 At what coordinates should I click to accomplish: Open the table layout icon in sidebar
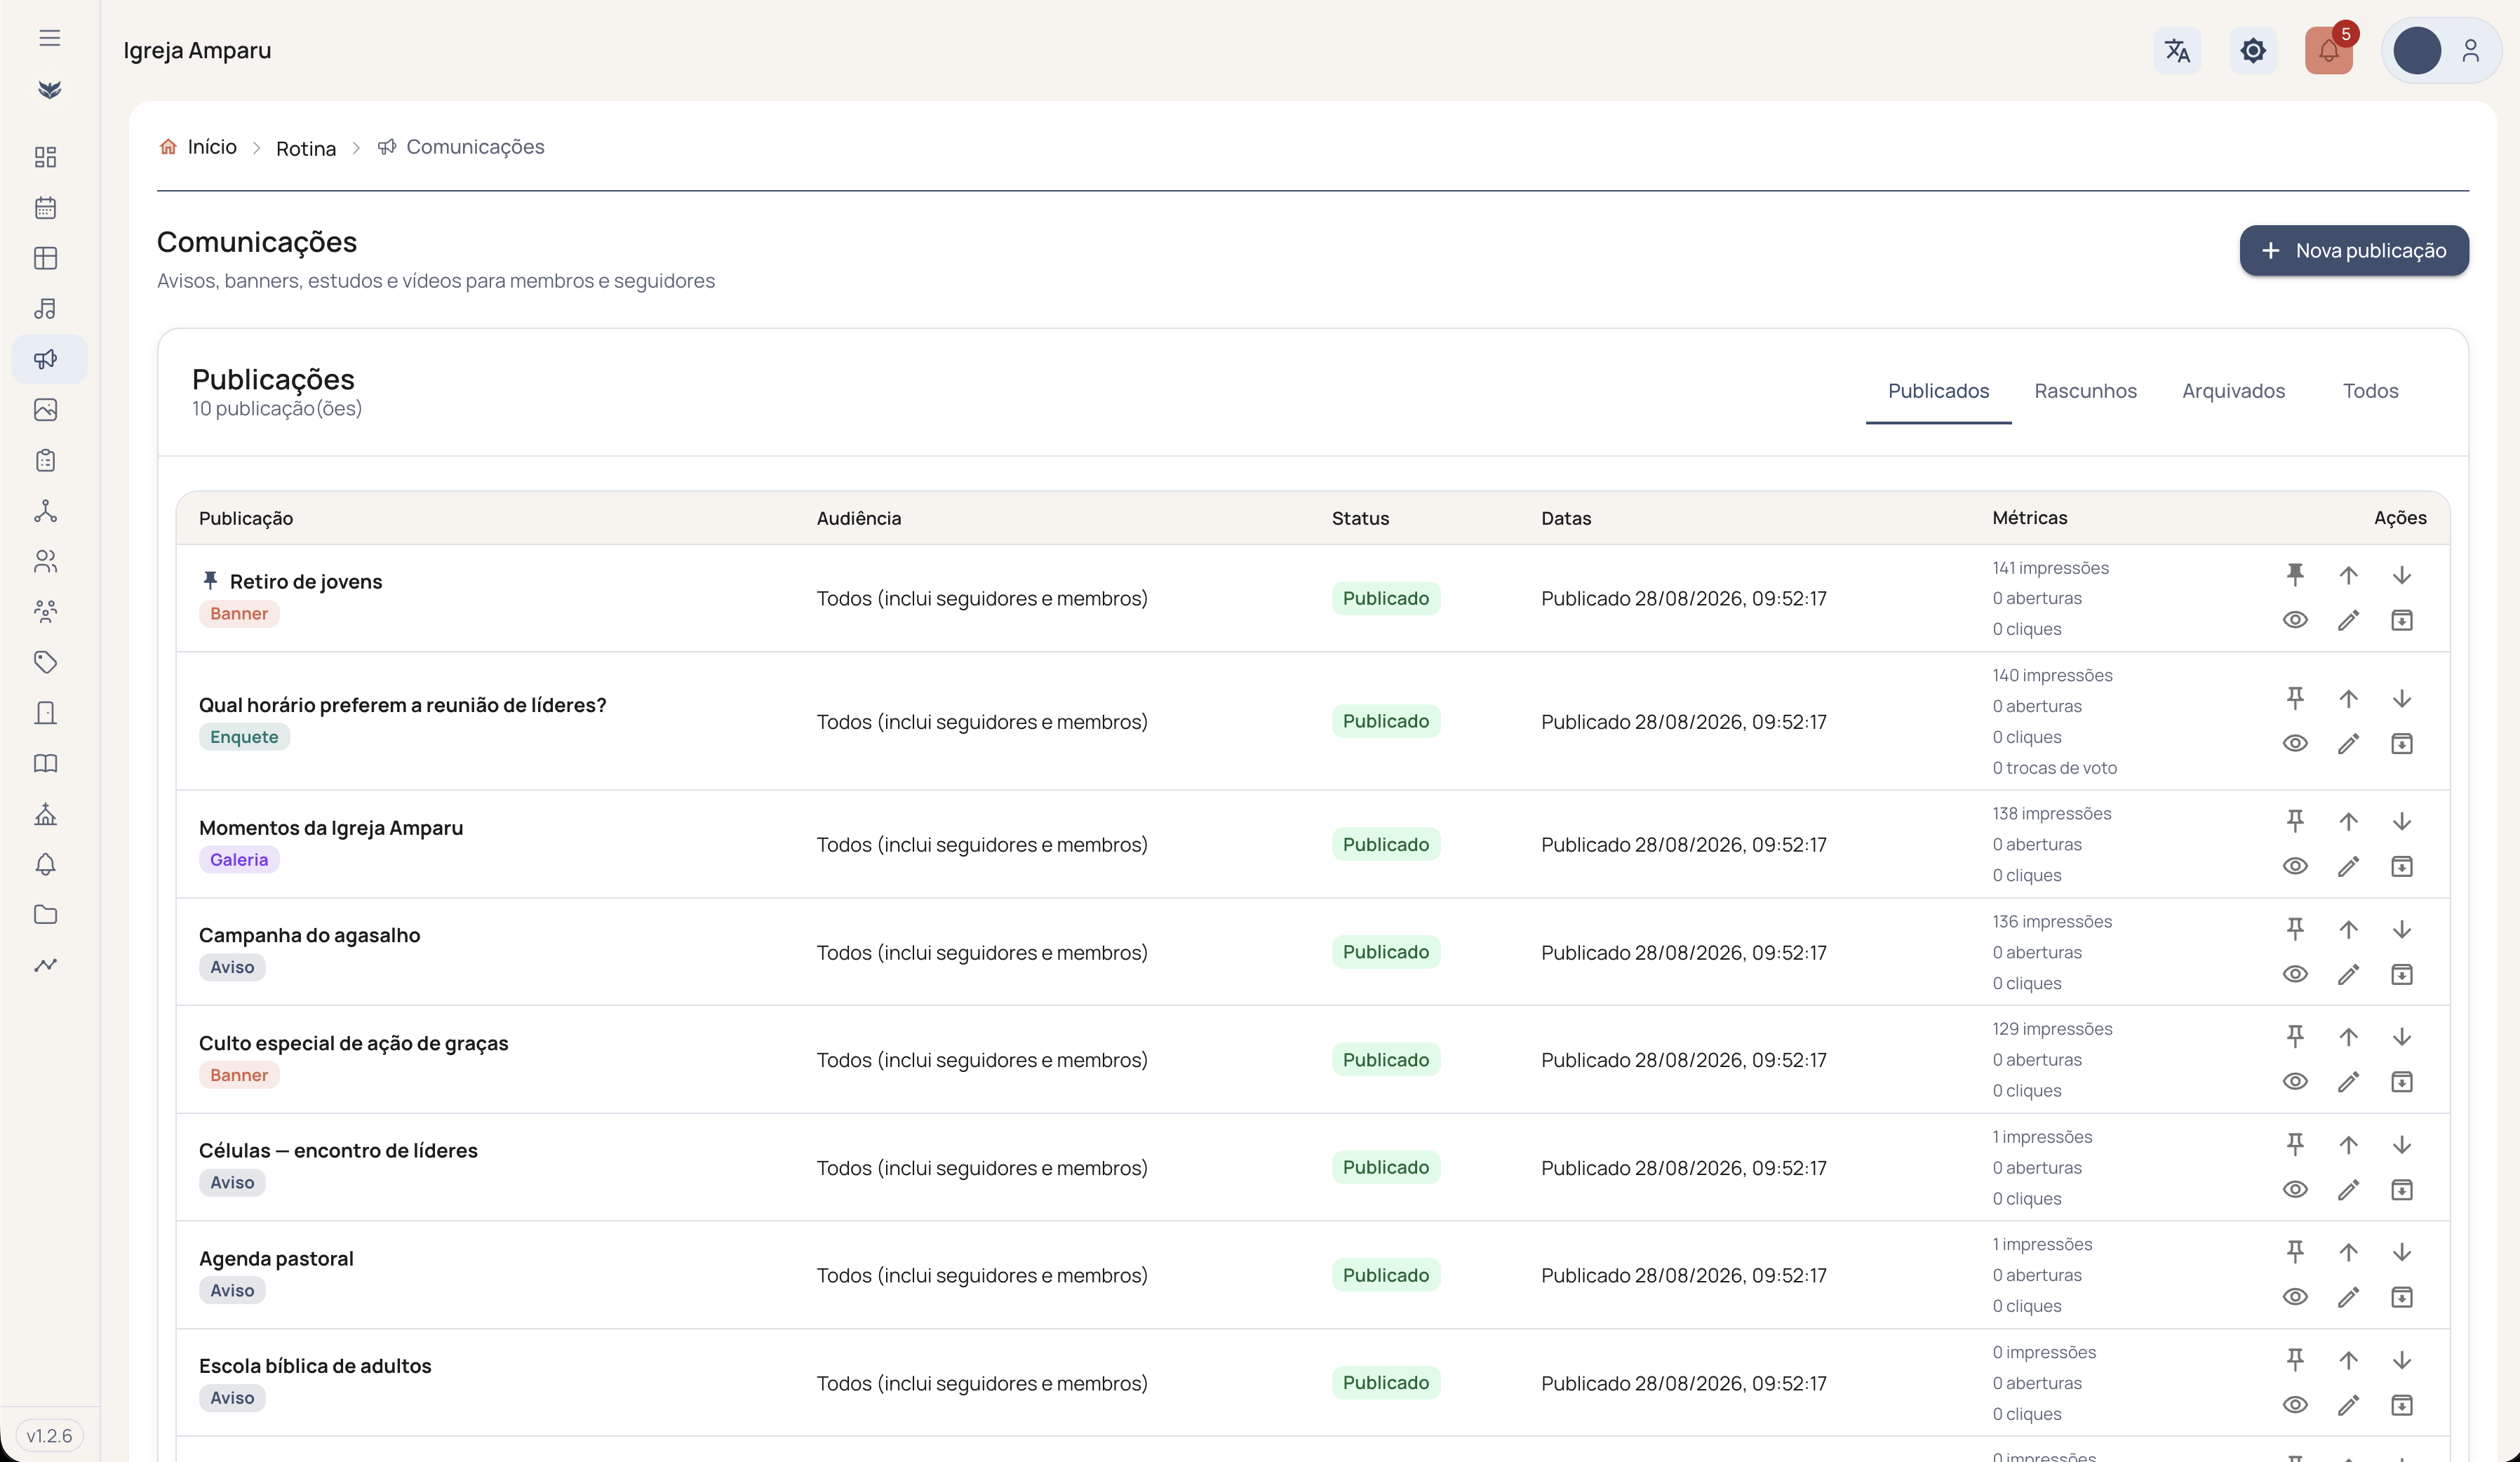pos(46,258)
